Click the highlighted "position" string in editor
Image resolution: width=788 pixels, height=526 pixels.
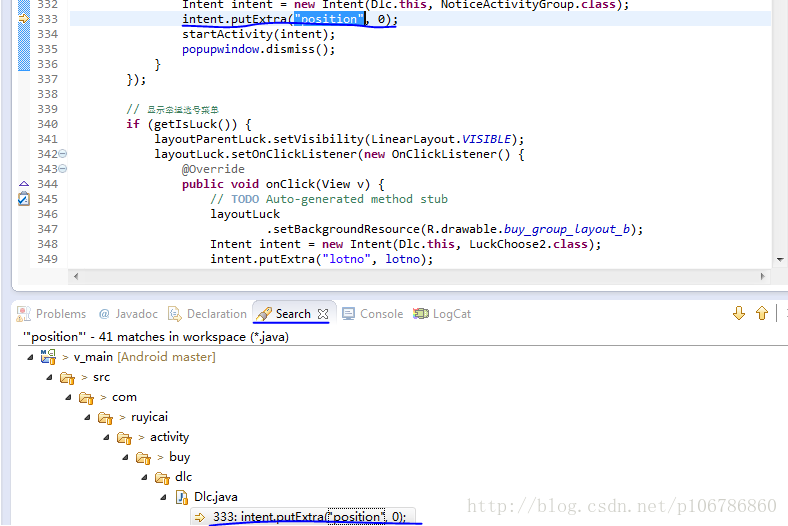tap(329, 19)
